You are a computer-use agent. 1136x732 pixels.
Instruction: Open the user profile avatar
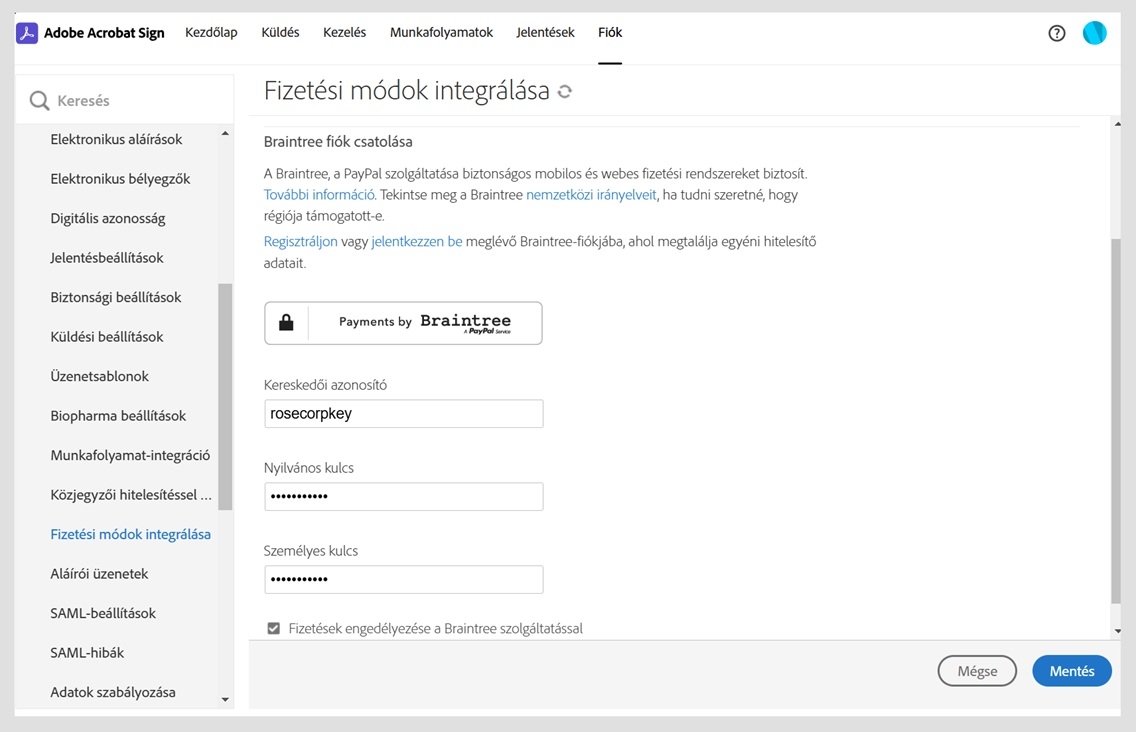[1094, 33]
